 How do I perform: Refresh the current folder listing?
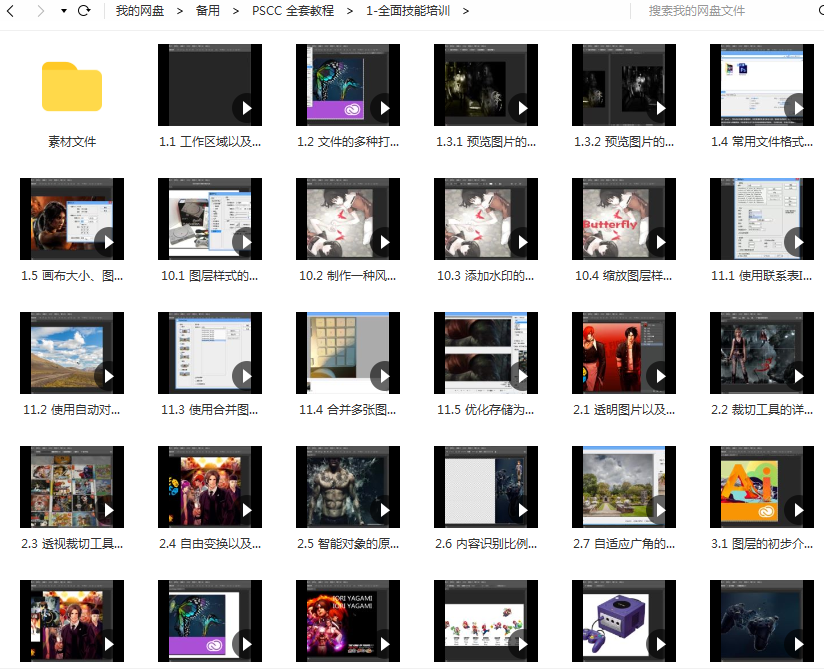[84, 11]
